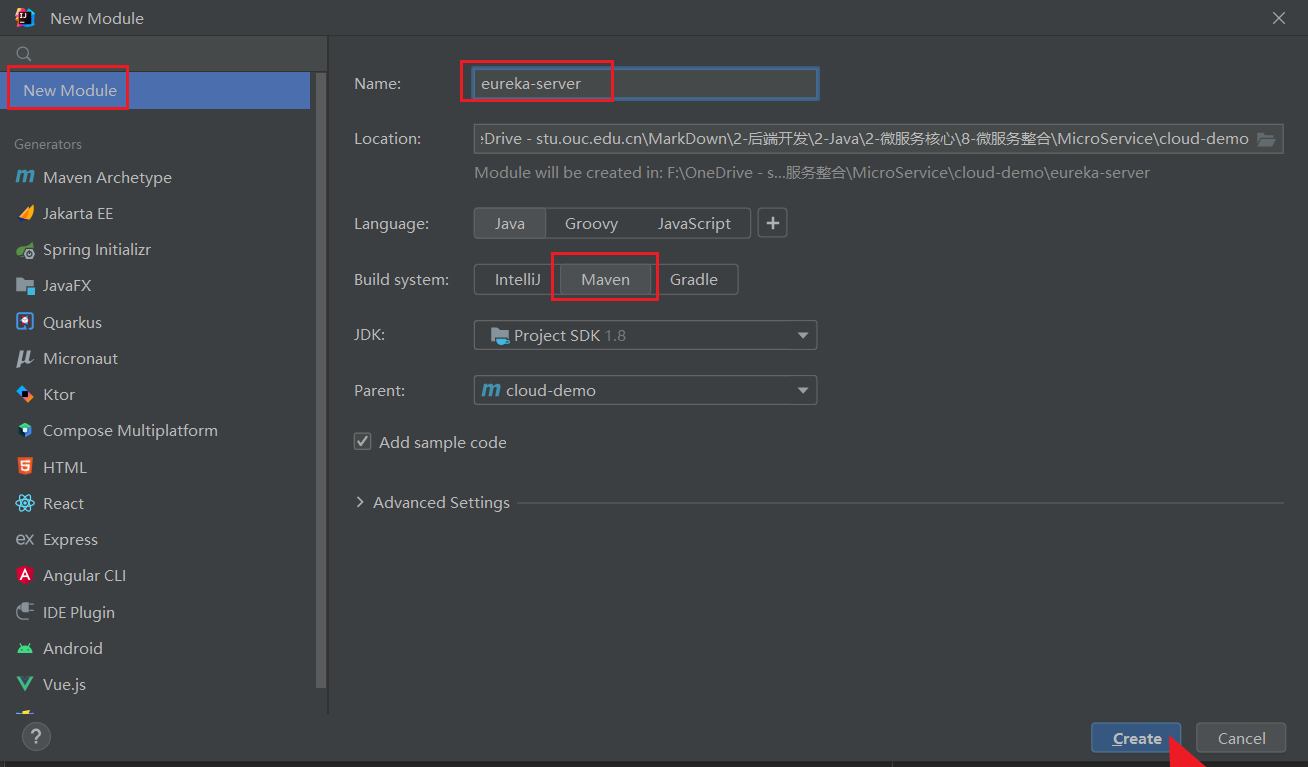Viewport: 1308px width, 767px height.
Task: Choose Maven build system
Action: (x=606, y=280)
